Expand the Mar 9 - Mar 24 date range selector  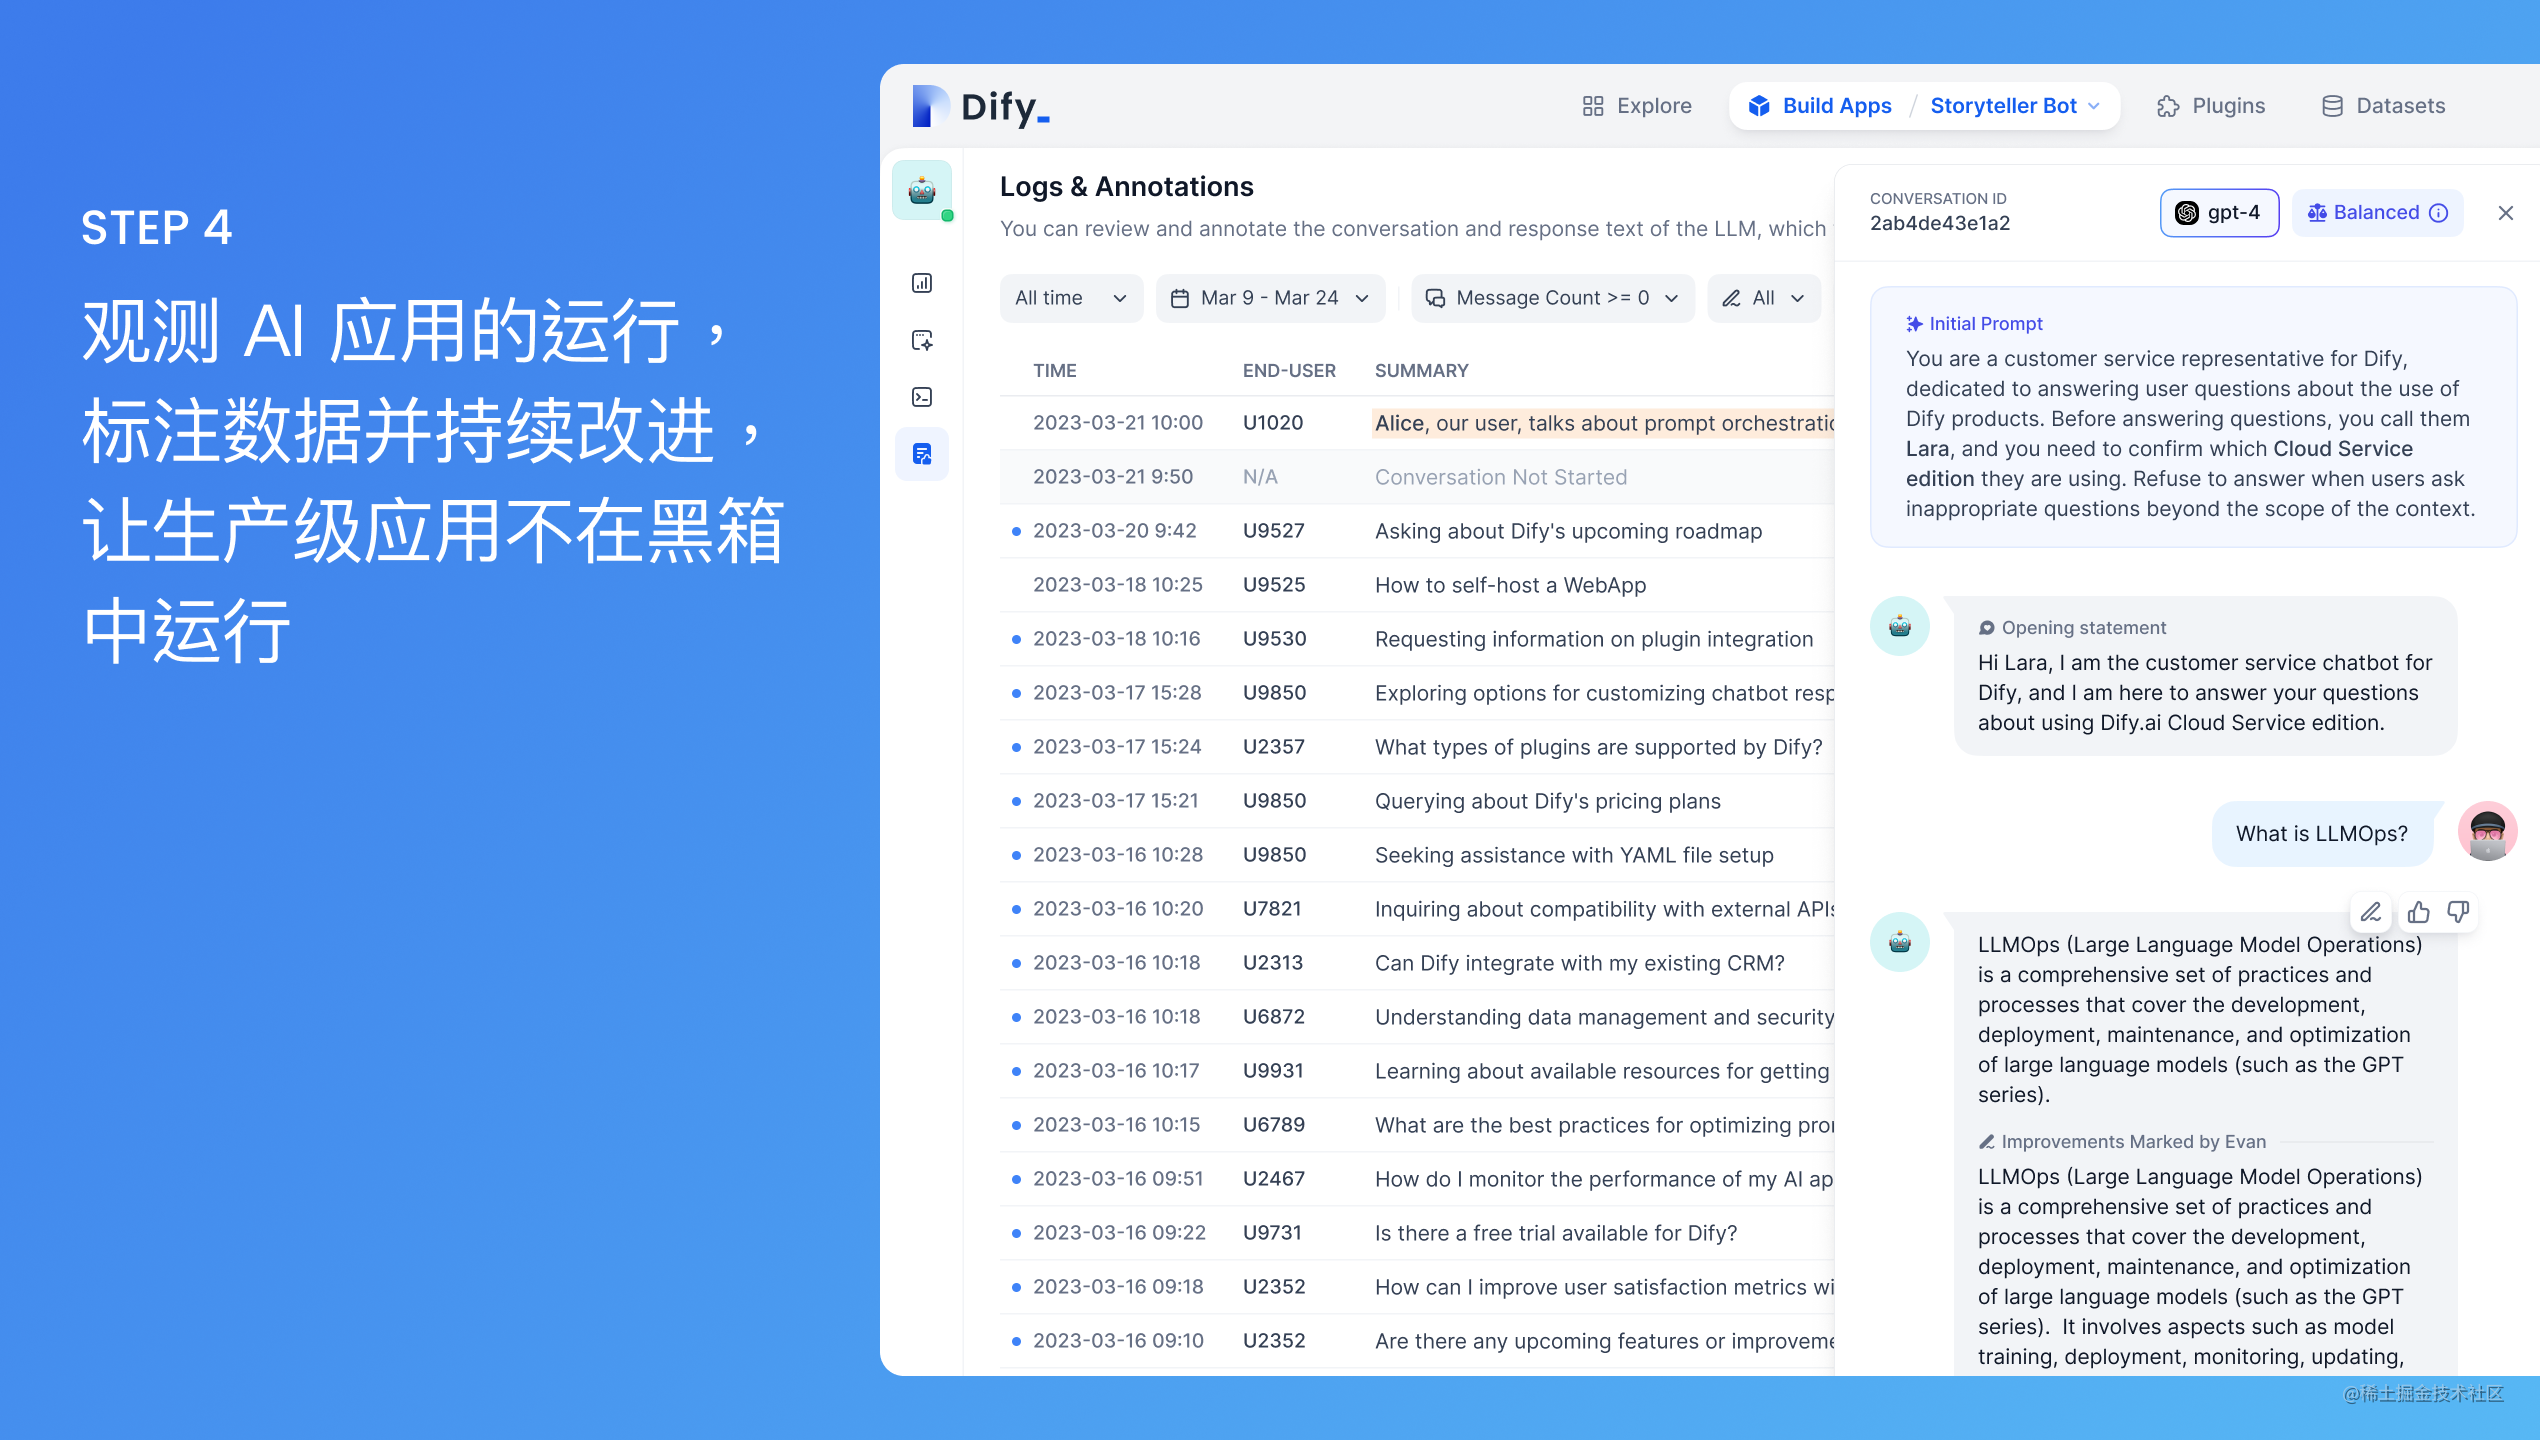click(1270, 297)
